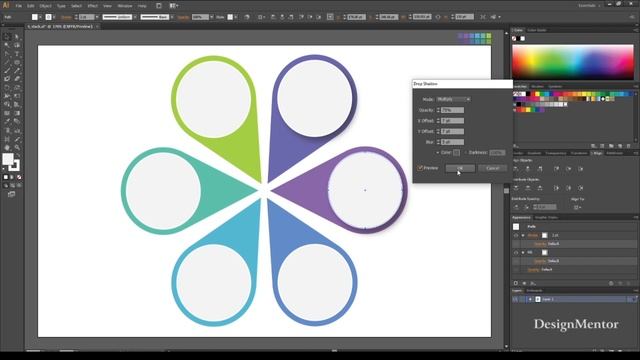The width and height of the screenshot is (640, 360).
Task: Click shadow color swatch in Drop Shadow
Action: coord(456,153)
